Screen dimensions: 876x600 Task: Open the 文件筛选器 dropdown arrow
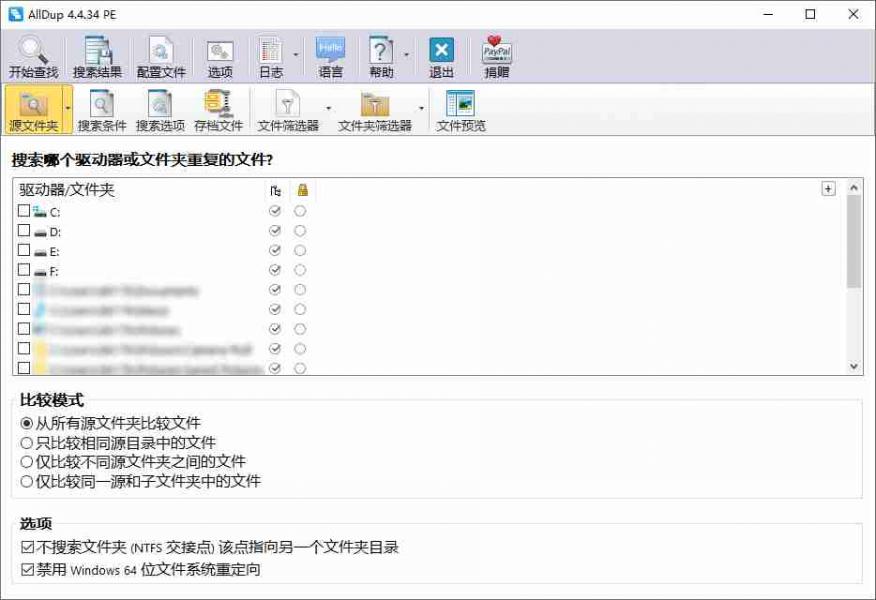click(x=328, y=108)
